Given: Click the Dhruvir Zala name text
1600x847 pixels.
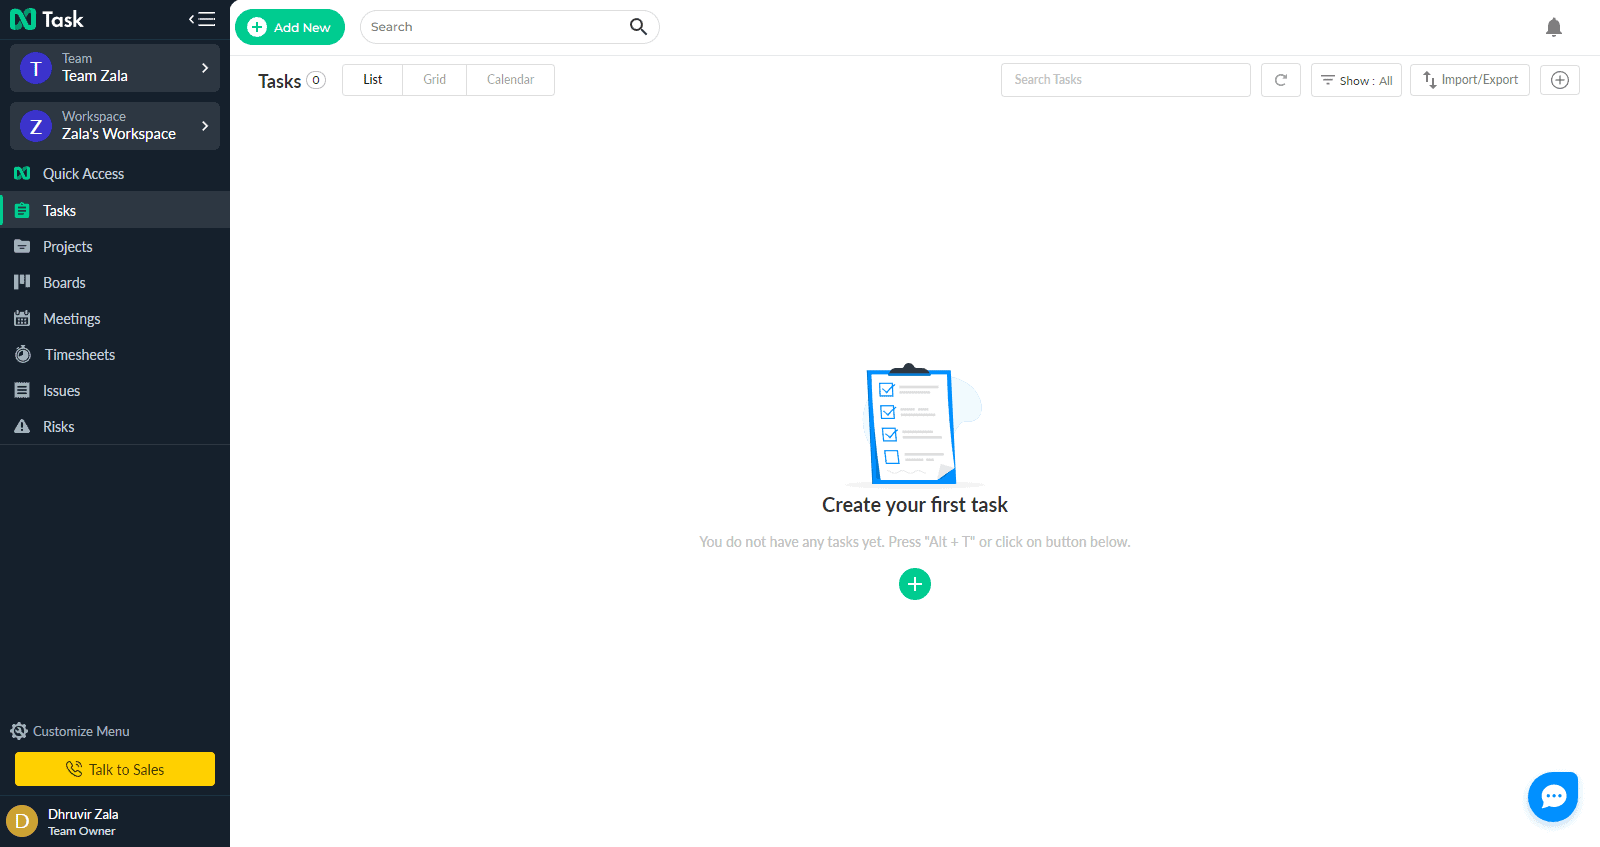Looking at the screenshot, I should 83,814.
